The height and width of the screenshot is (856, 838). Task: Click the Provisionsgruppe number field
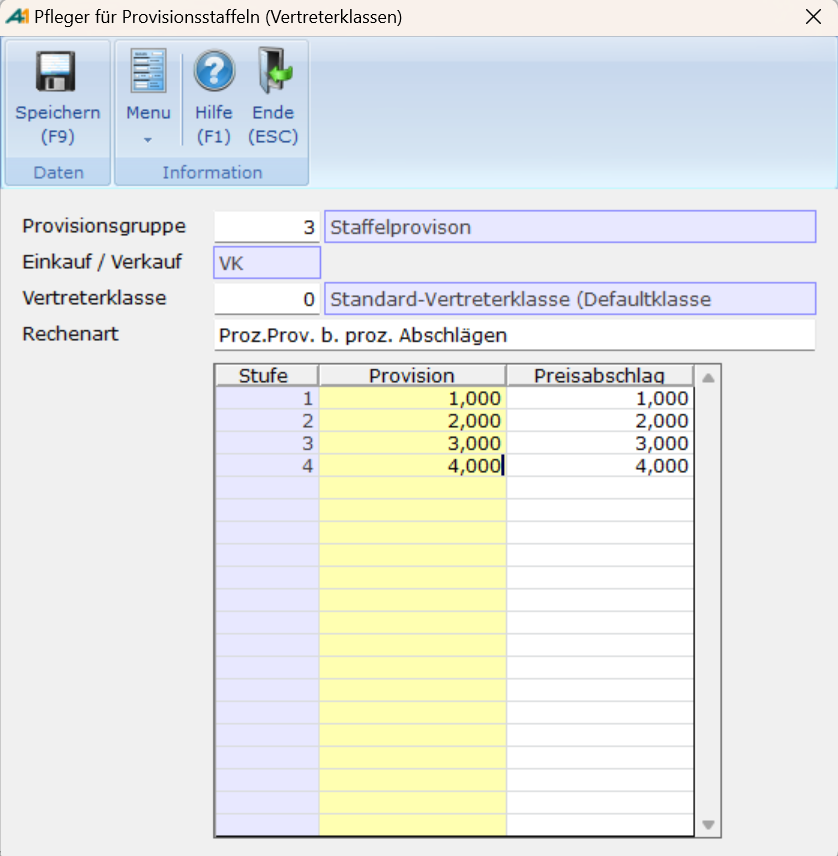pos(267,227)
